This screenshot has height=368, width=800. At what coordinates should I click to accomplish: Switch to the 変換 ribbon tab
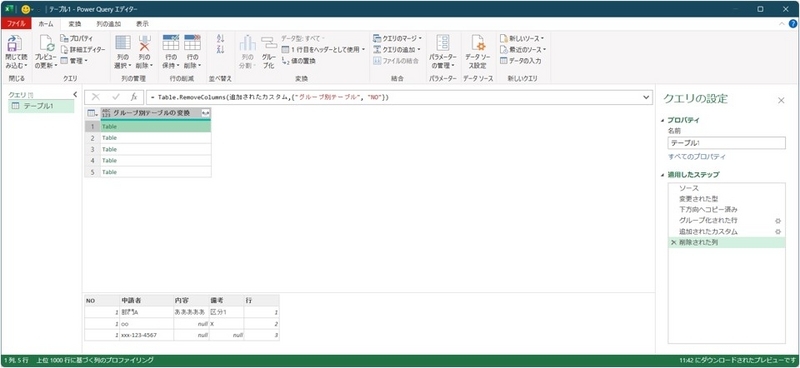[75, 23]
